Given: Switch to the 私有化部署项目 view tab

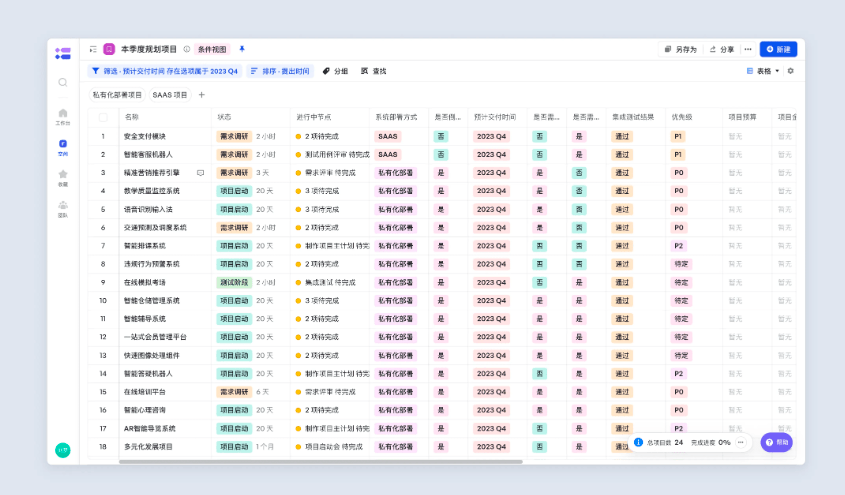Looking at the screenshot, I should [x=117, y=95].
